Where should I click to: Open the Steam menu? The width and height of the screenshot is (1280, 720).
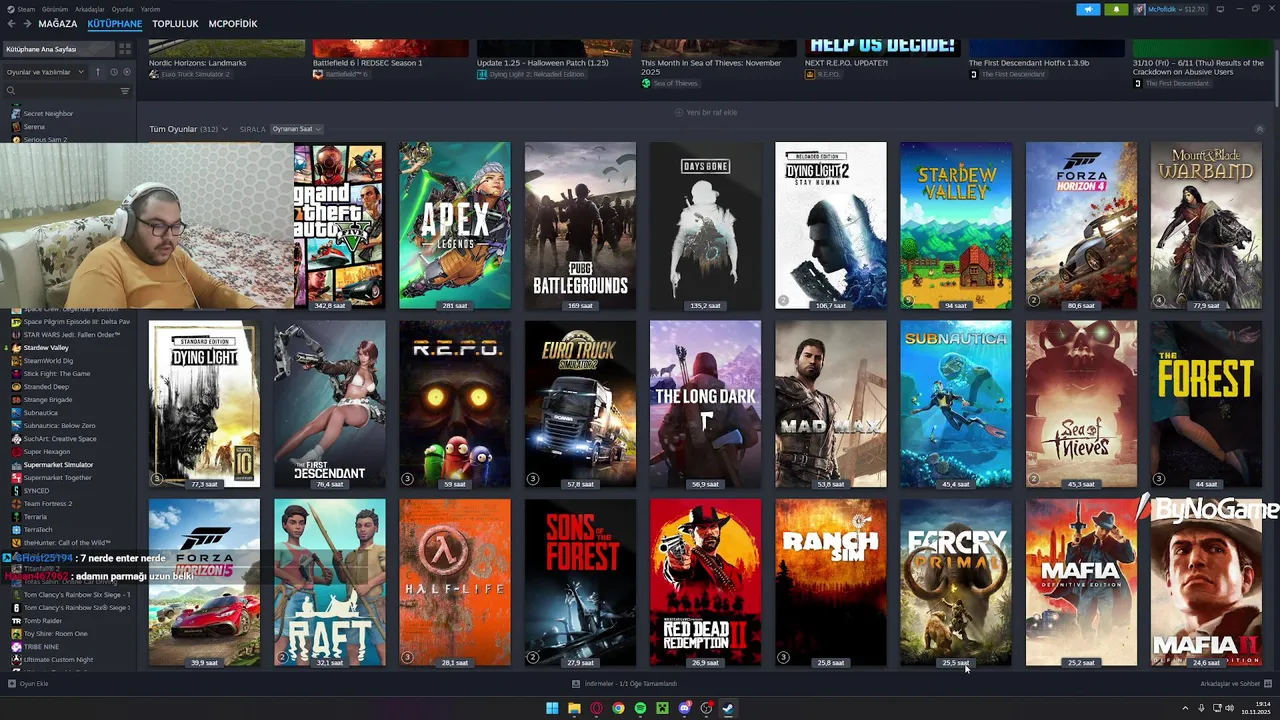[22, 9]
